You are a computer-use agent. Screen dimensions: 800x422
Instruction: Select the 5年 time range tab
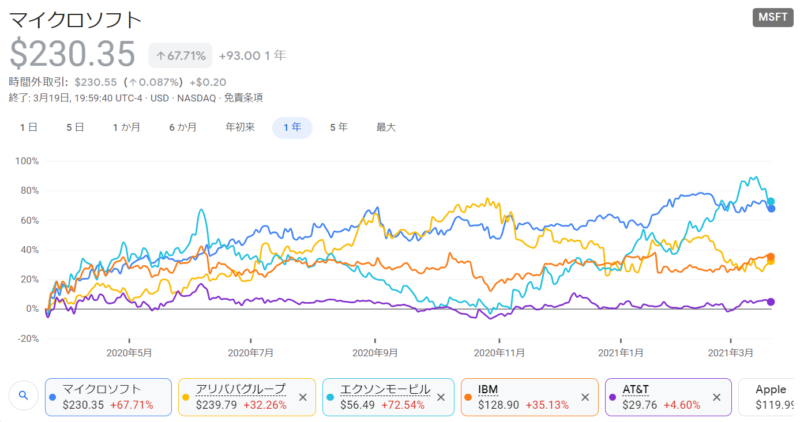[338, 128]
